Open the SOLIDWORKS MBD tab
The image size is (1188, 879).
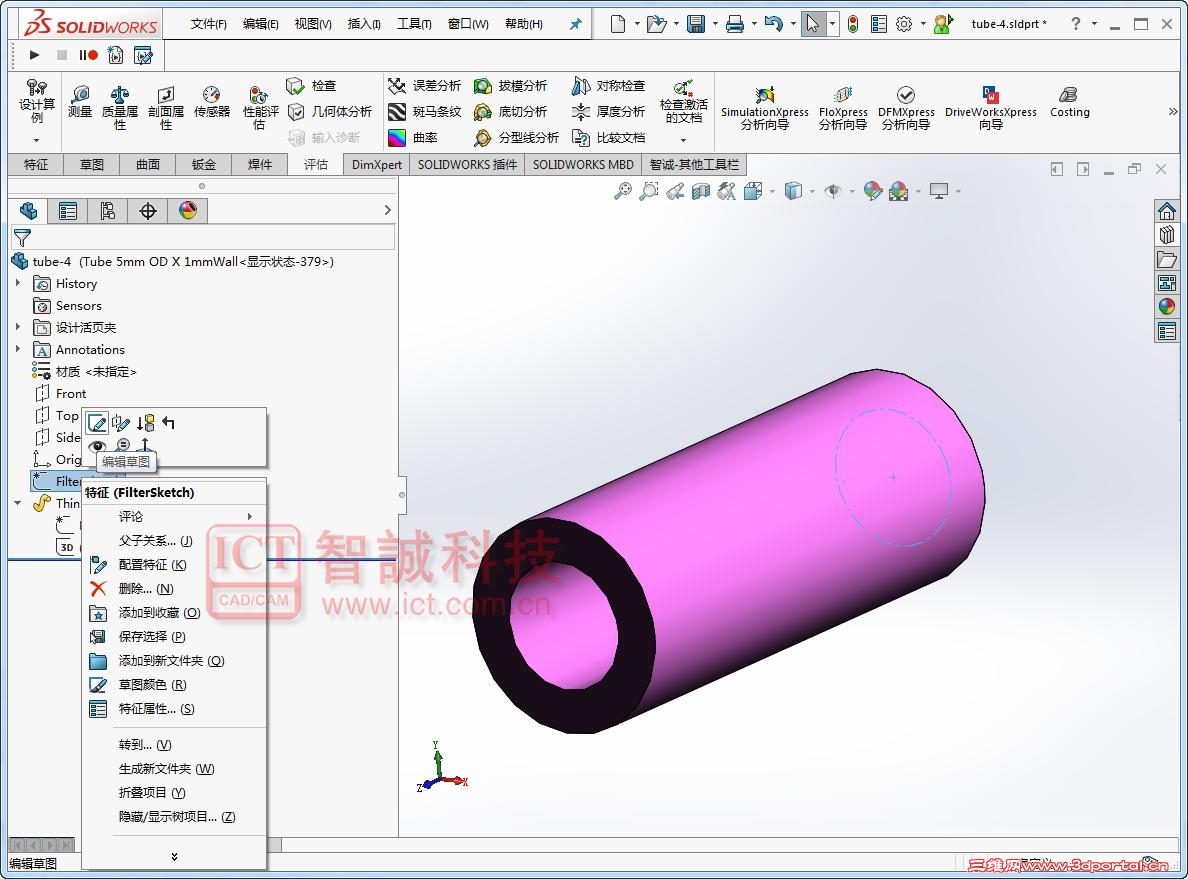point(583,164)
